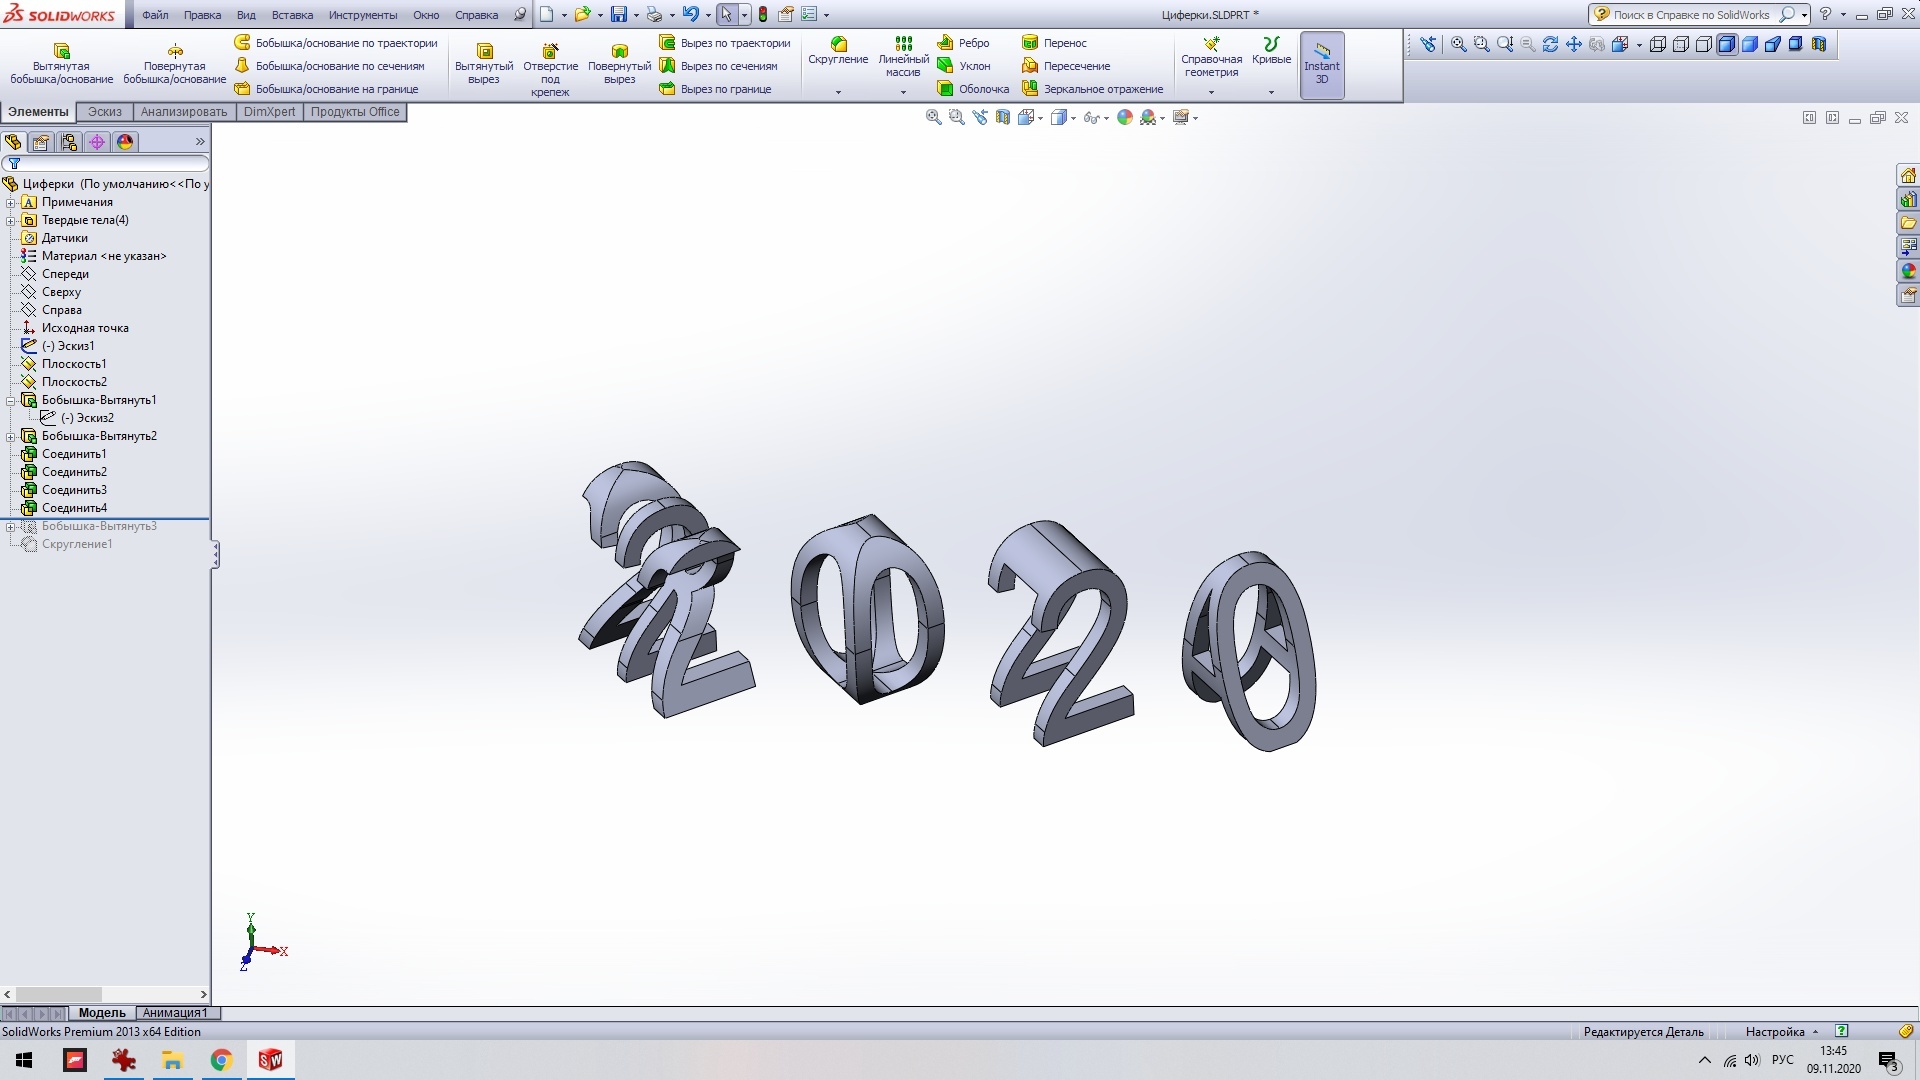The width and height of the screenshot is (1920, 1080).
Task: Open the DisplayManager color ball tab
Action: pos(125,142)
